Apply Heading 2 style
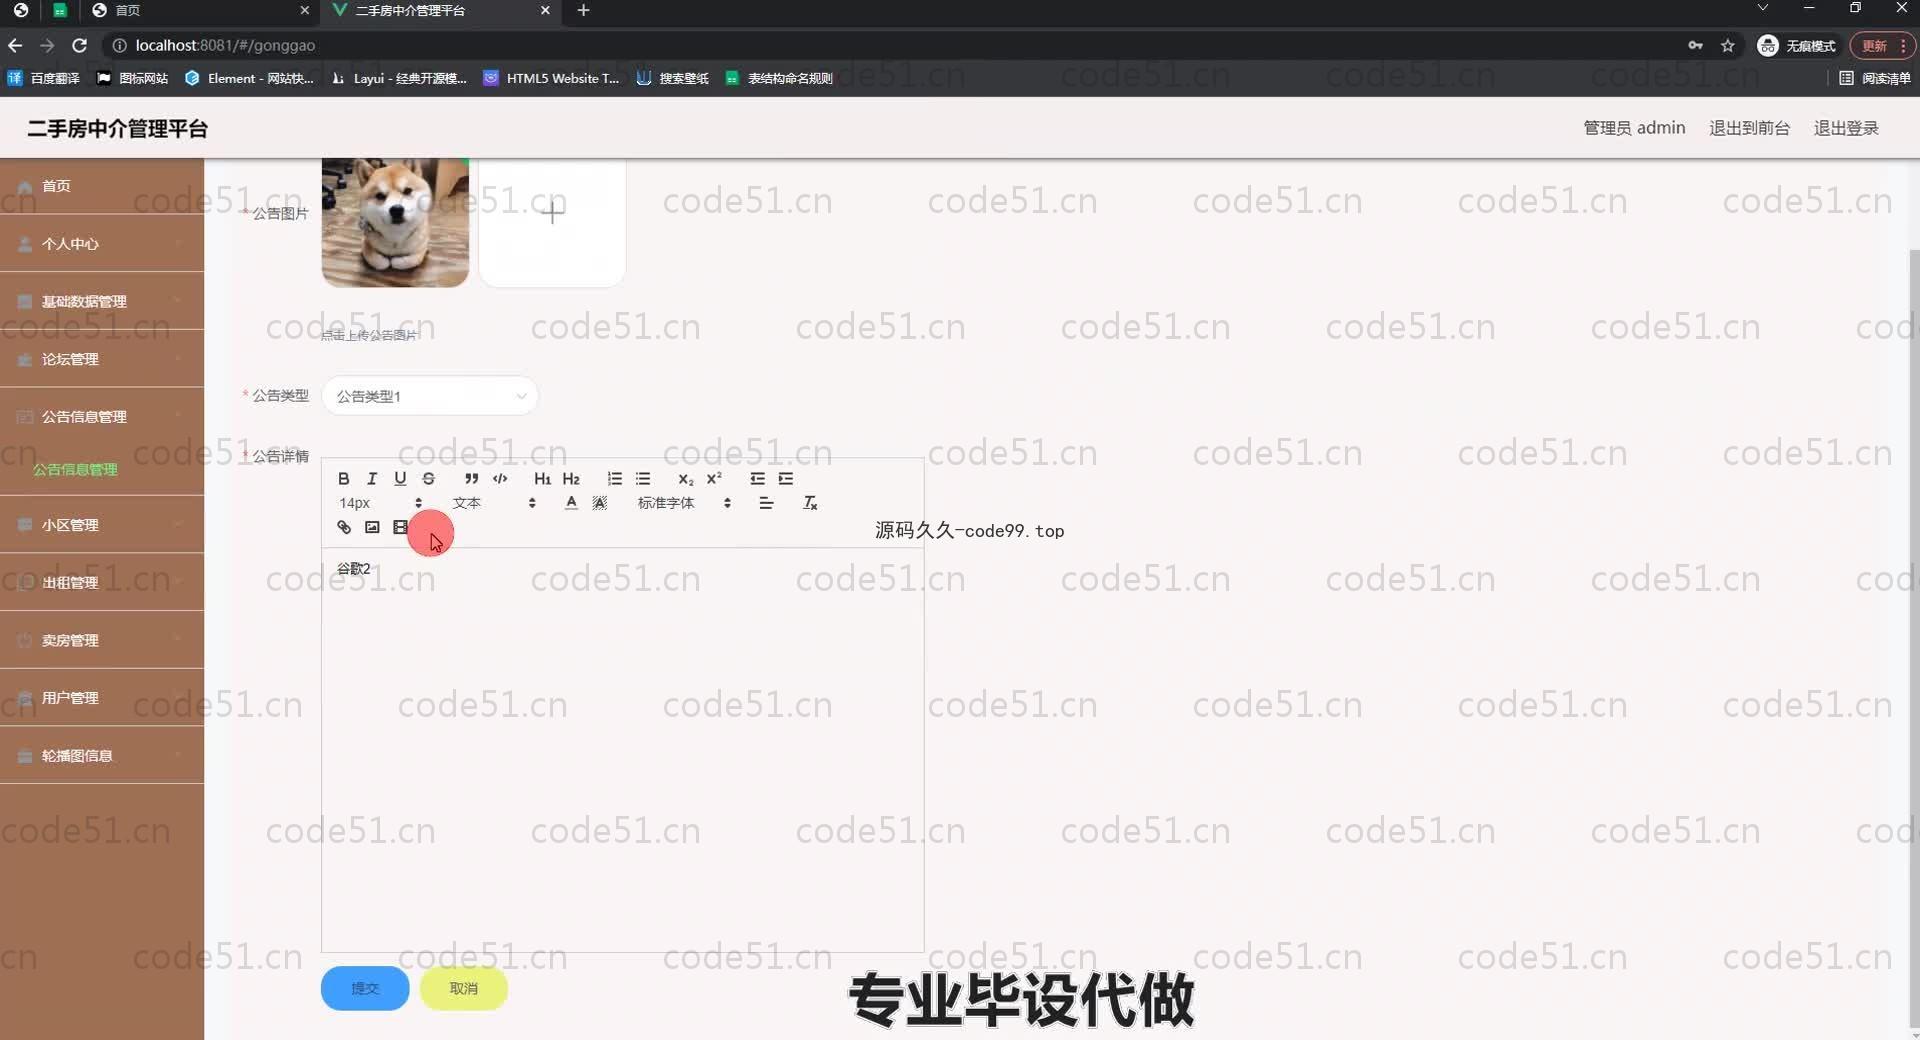Image resolution: width=1920 pixels, height=1040 pixels. coord(571,479)
